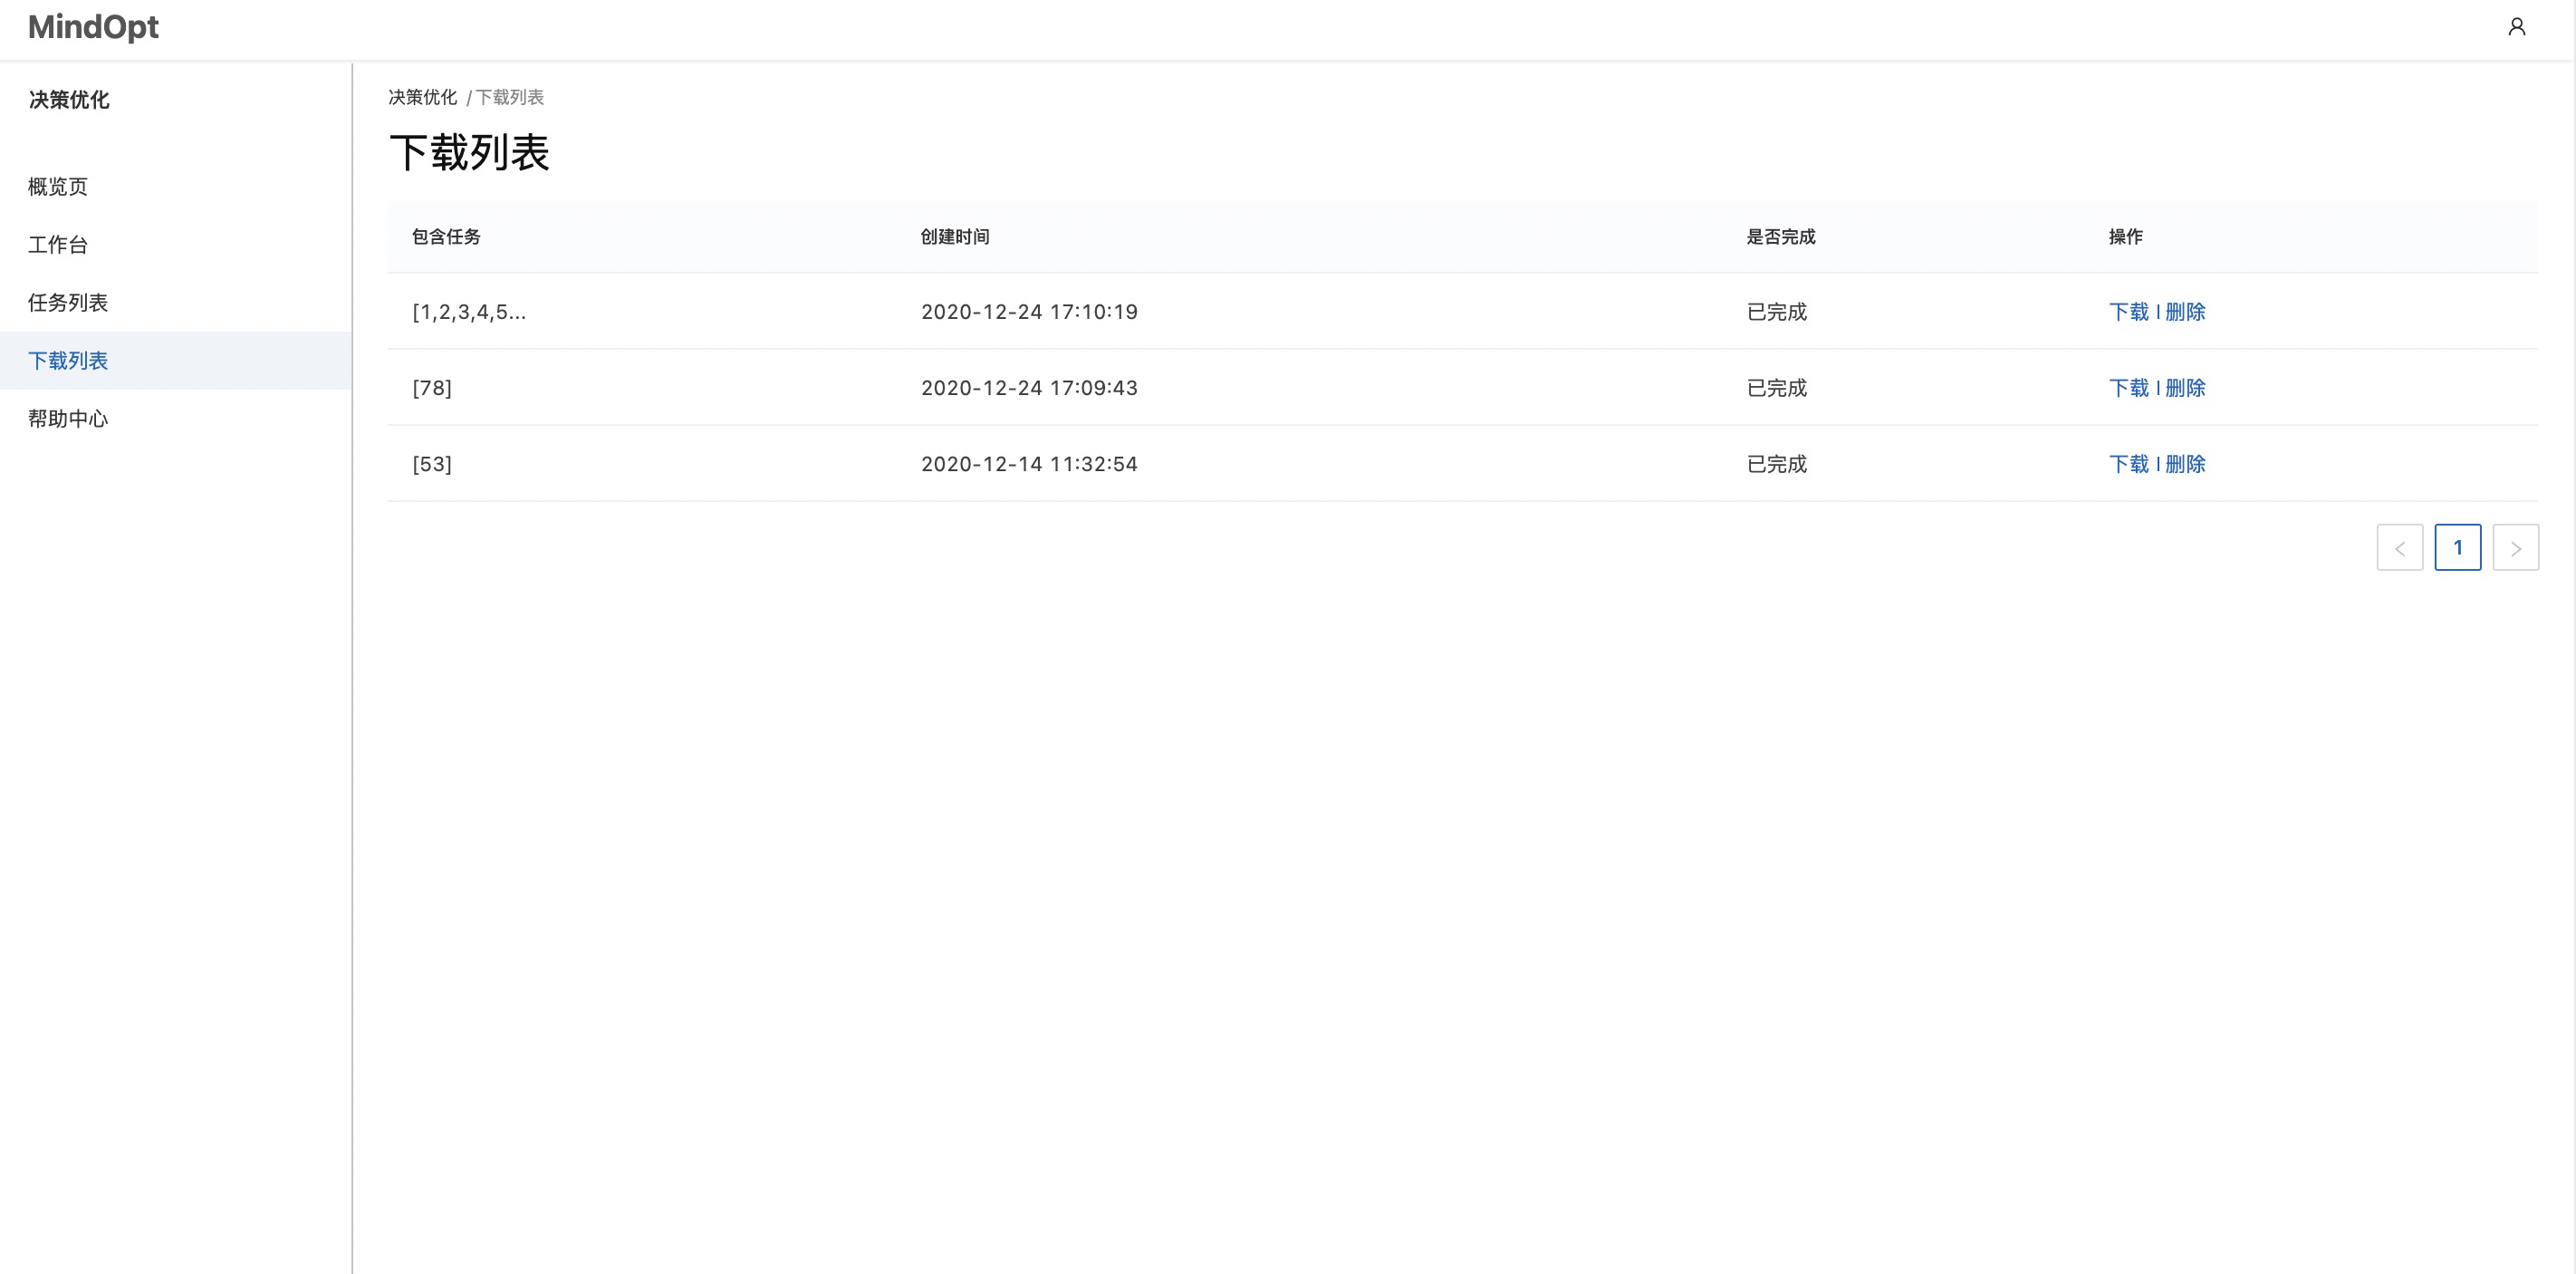This screenshot has height=1274, width=2576.
Task: Delete the [53] task row
Action: click(x=2185, y=464)
